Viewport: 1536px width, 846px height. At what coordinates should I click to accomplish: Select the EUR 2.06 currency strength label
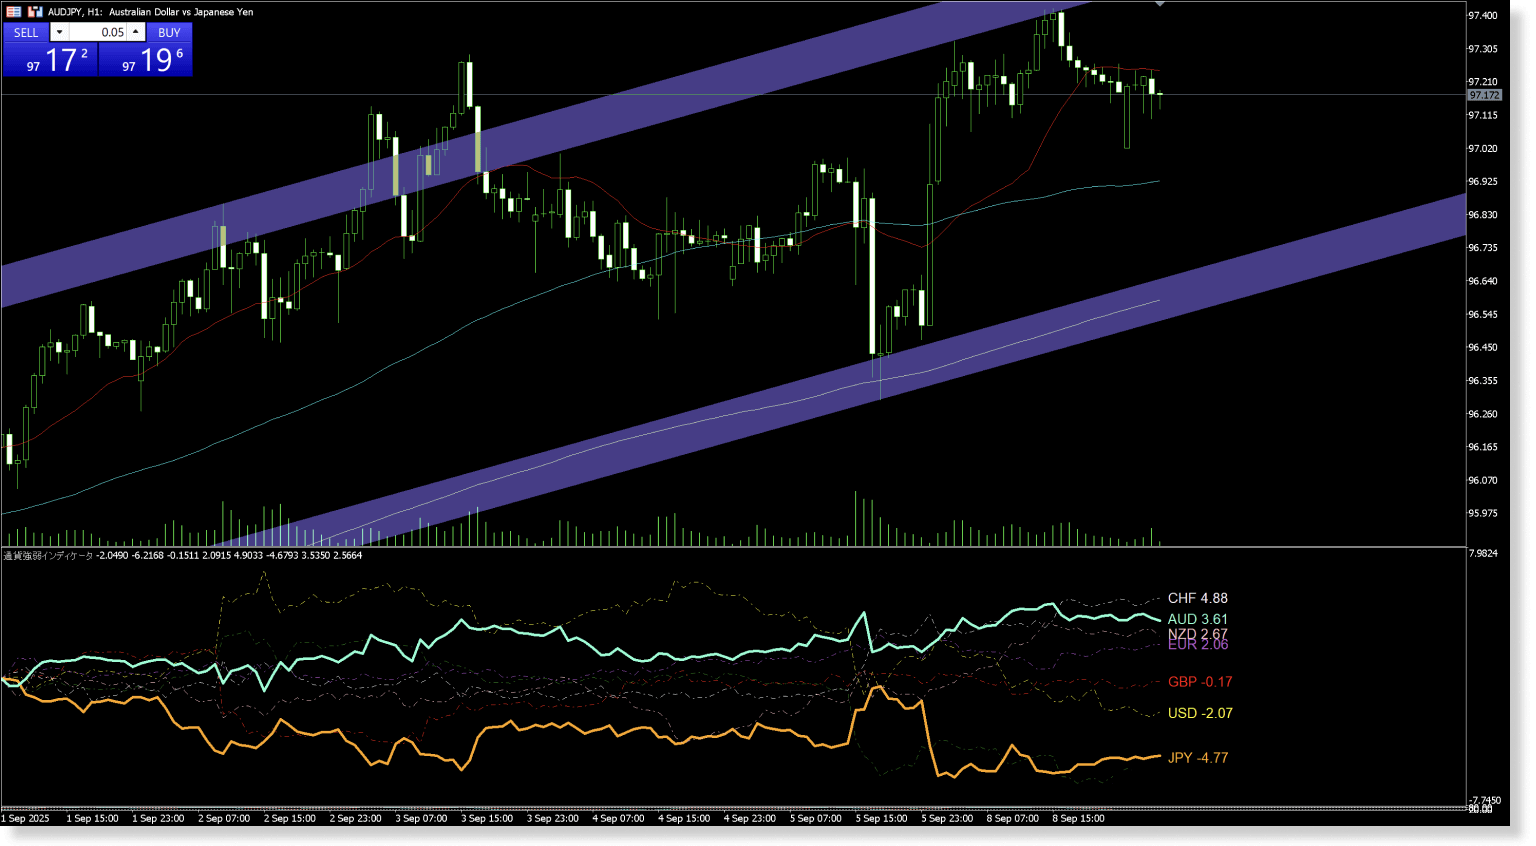(x=1197, y=644)
